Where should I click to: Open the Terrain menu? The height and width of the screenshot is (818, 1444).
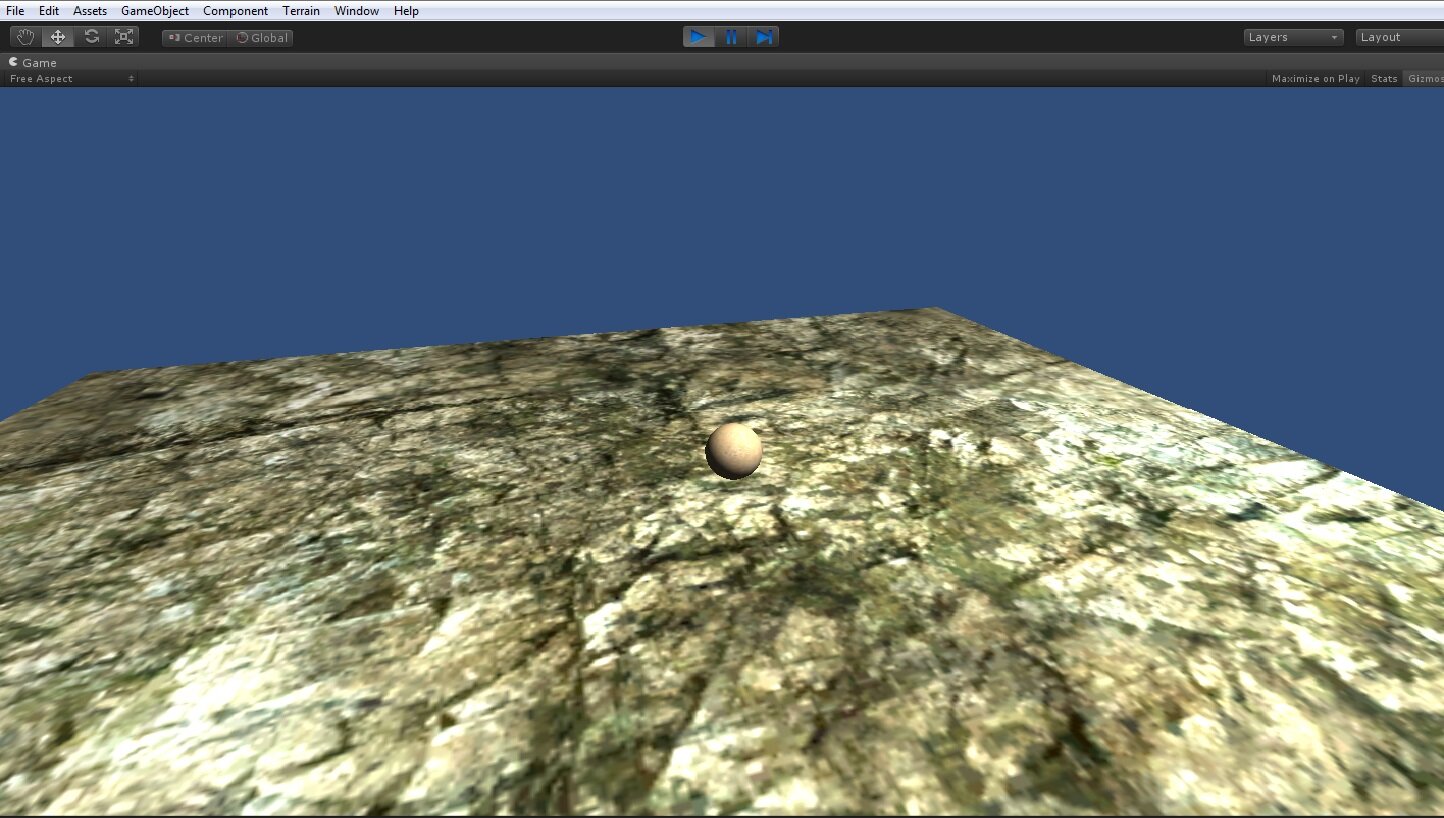tap(301, 11)
